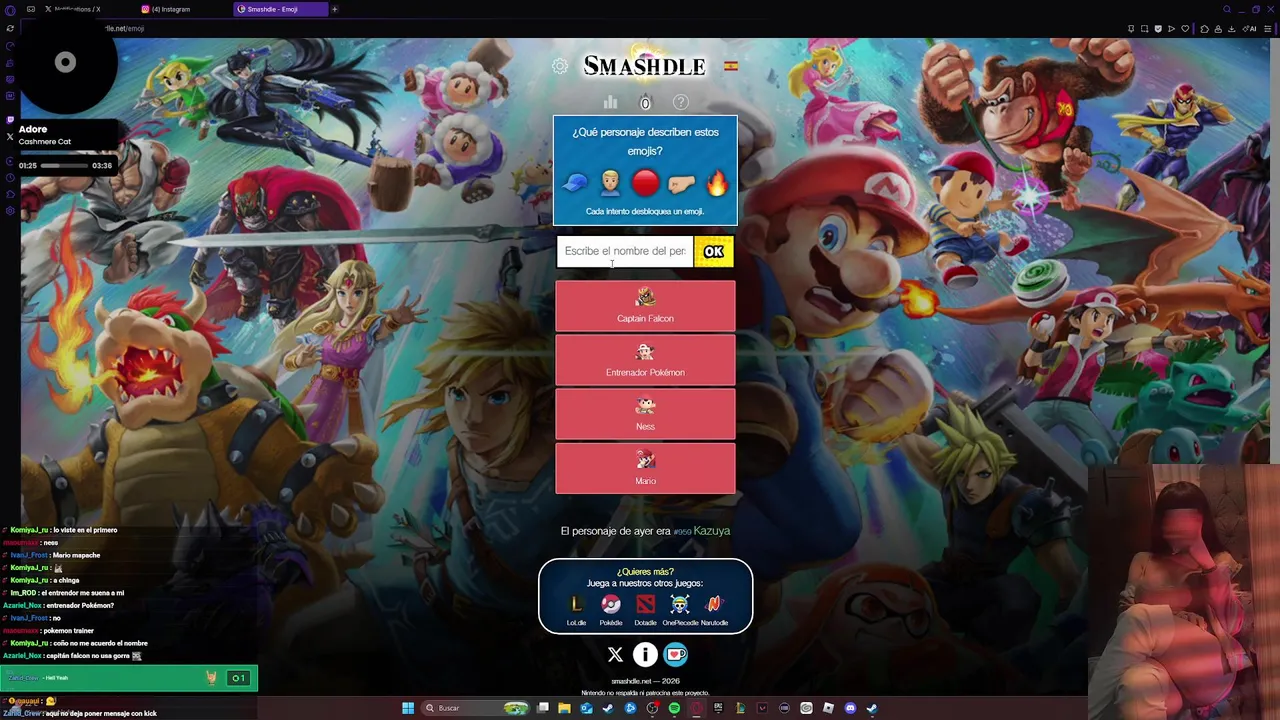Image resolution: width=1280 pixels, height=720 pixels.
Task: Open the sidebar player icon
Action: 10,161
